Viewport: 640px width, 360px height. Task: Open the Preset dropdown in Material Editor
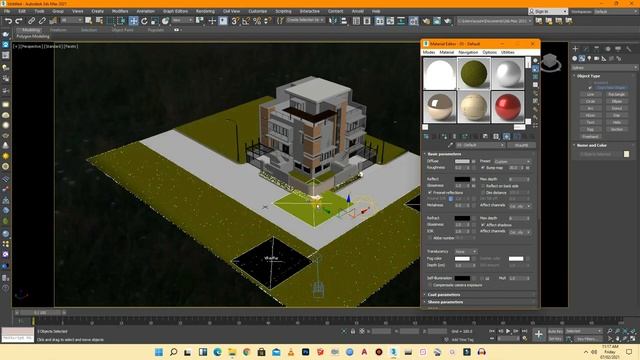point(512,161)
